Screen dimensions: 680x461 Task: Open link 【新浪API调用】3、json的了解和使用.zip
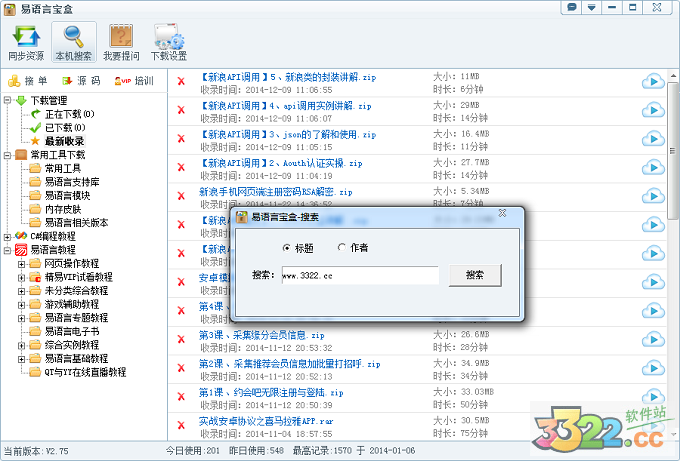click(288, 134)
